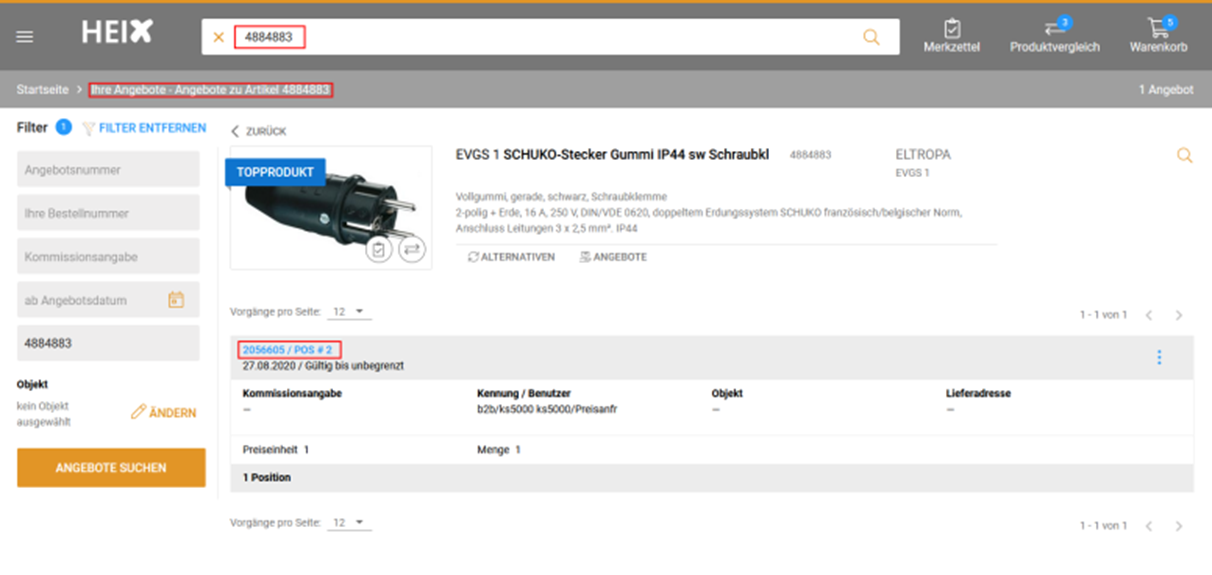1212x575 pixels.
Task: Clear the search field with X icon
Action: tap(219, 37)
